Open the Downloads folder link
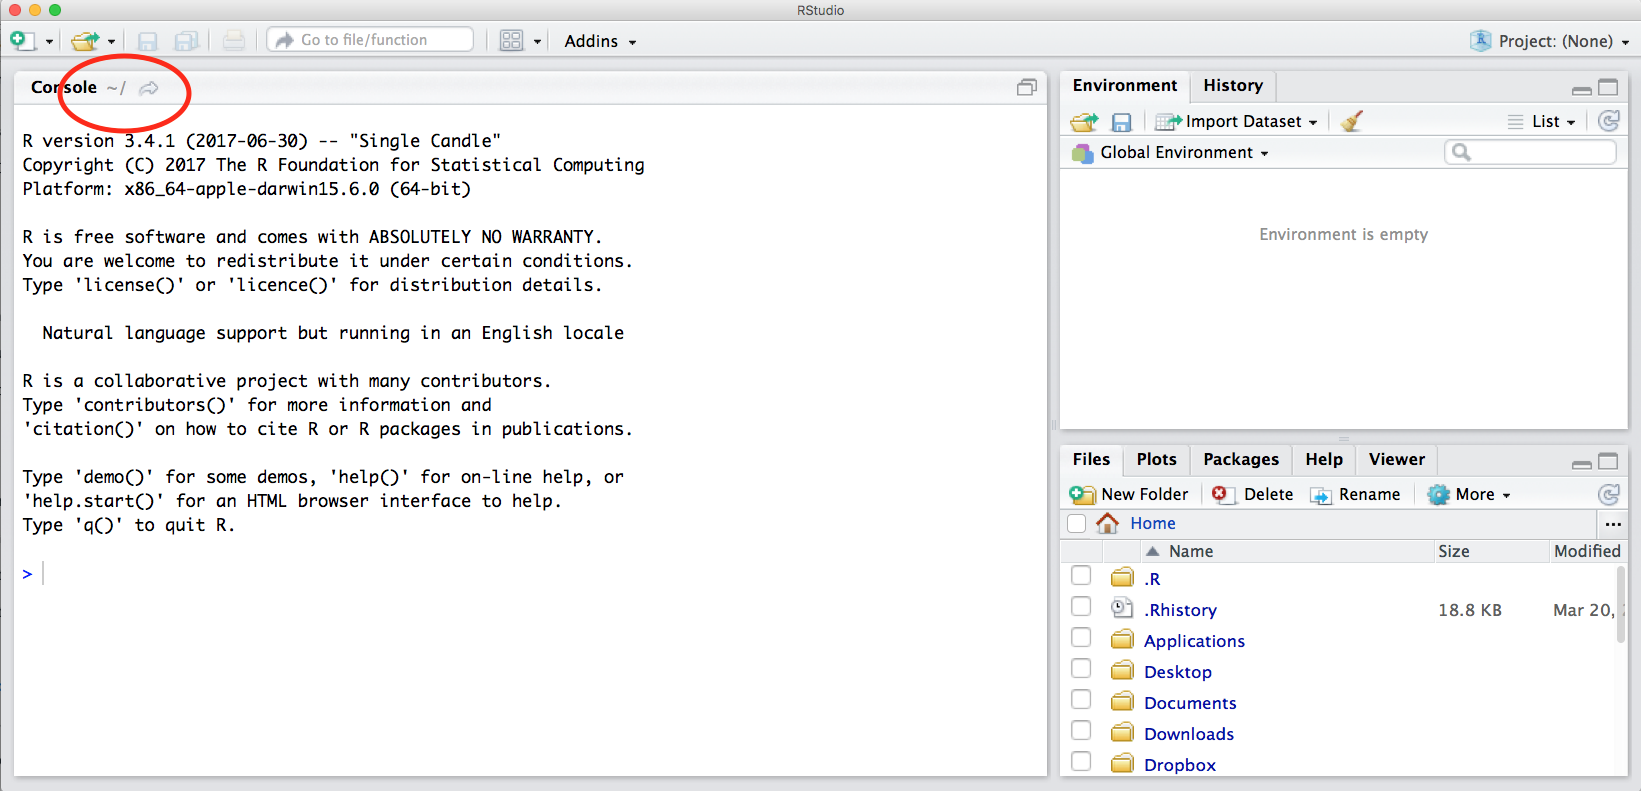Image resolution: width=1641 pixels, height=791 pixels. 1189,734
